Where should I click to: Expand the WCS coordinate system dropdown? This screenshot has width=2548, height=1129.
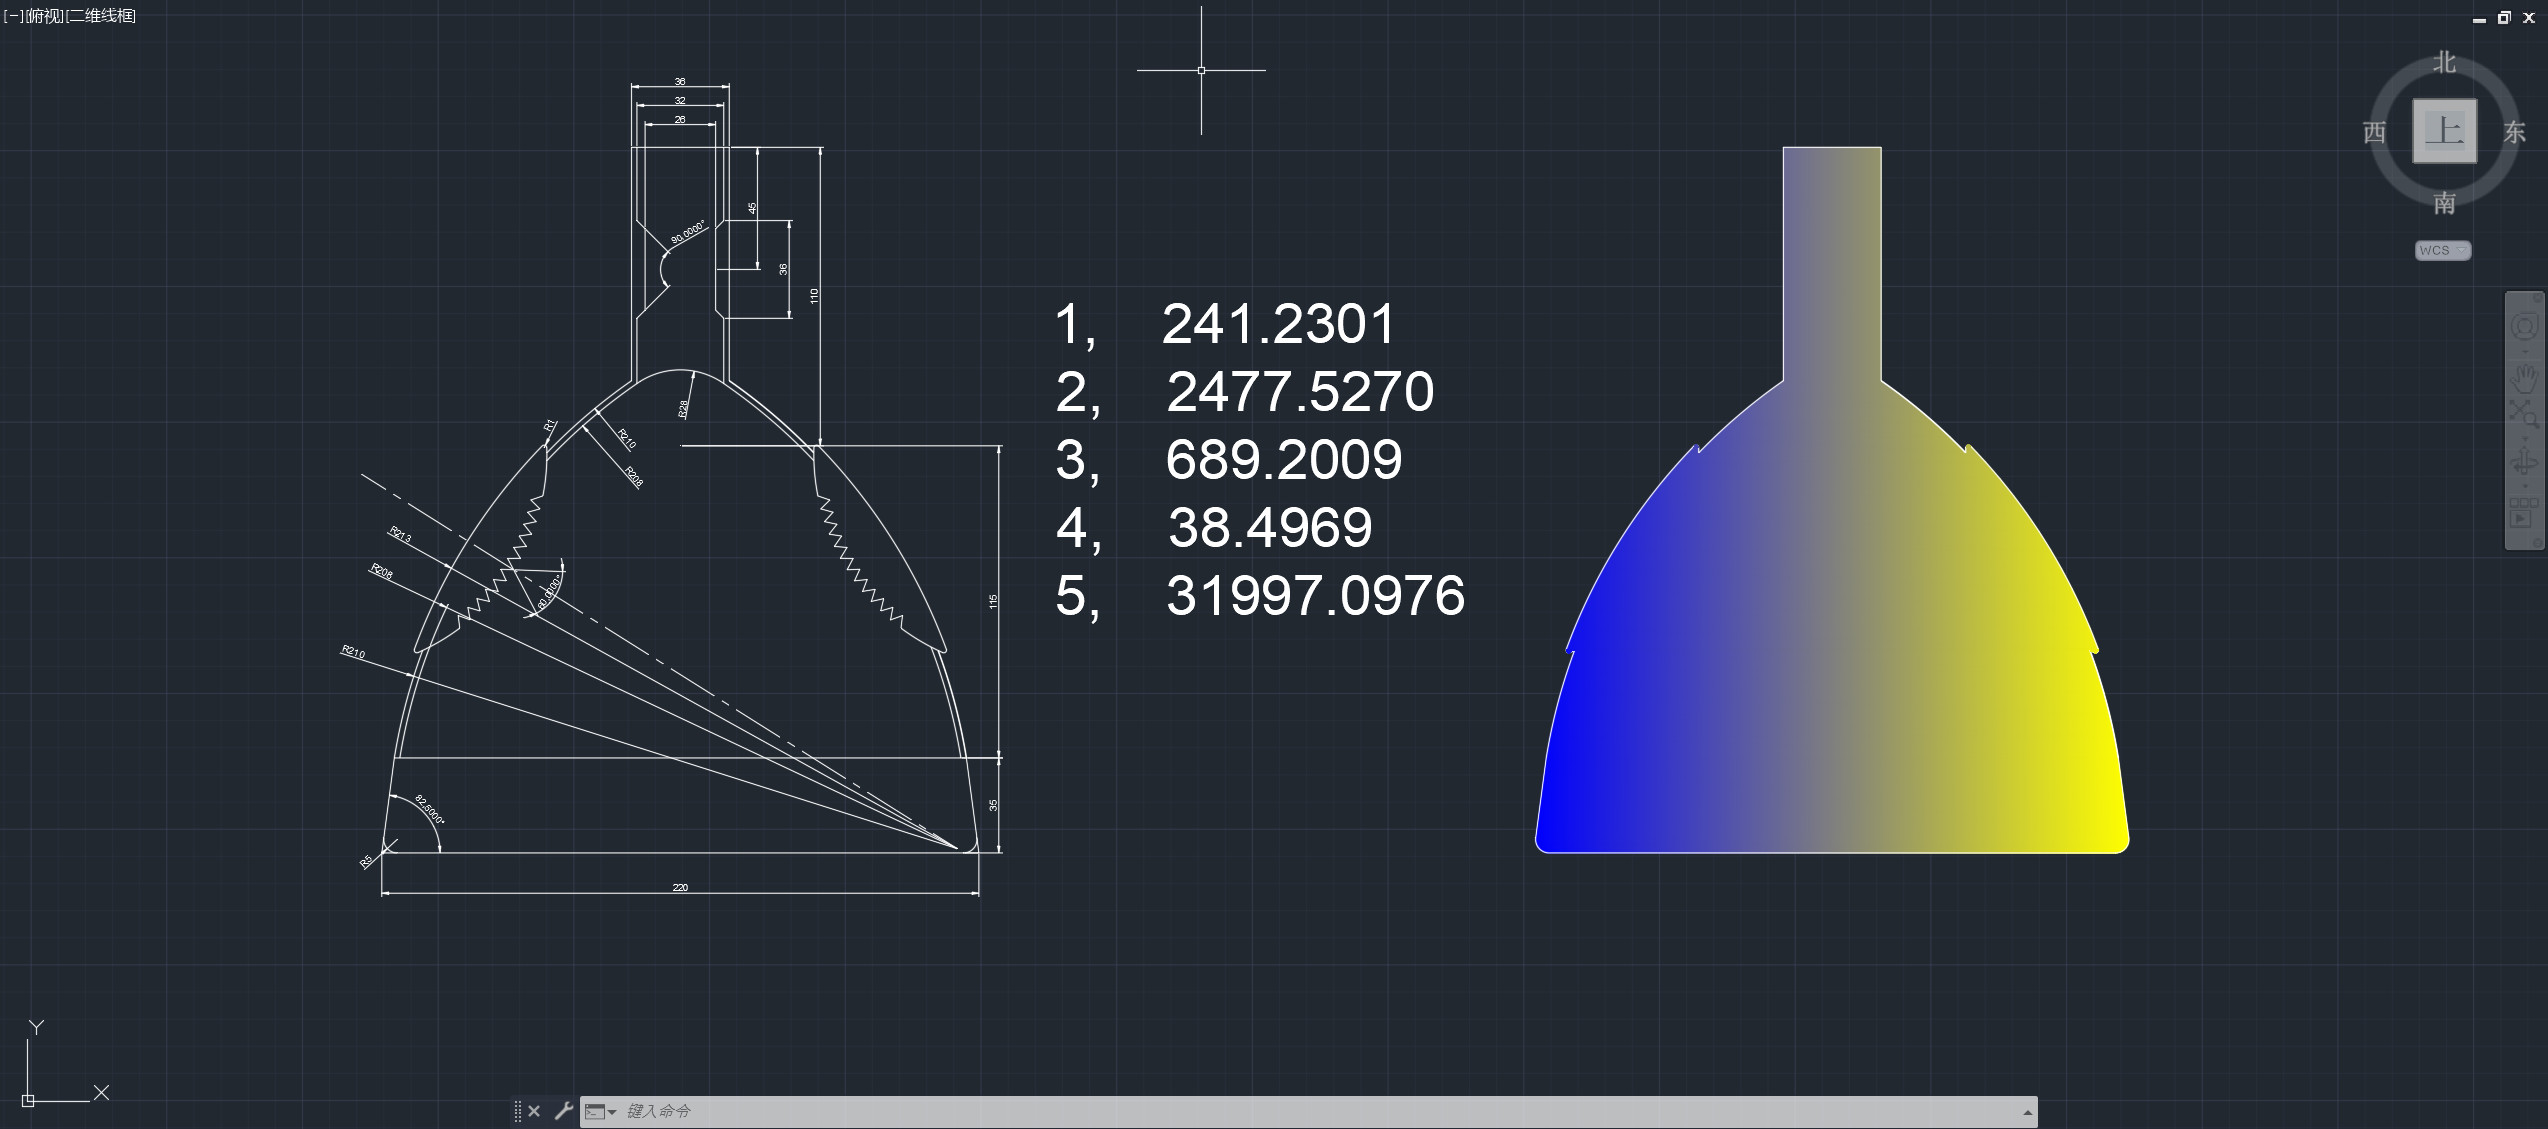[2442, 250]
